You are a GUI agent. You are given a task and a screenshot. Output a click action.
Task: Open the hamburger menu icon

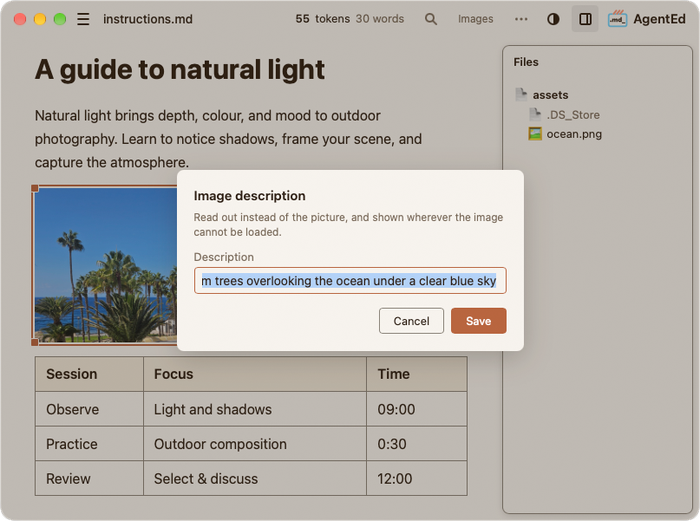[83, 19]
